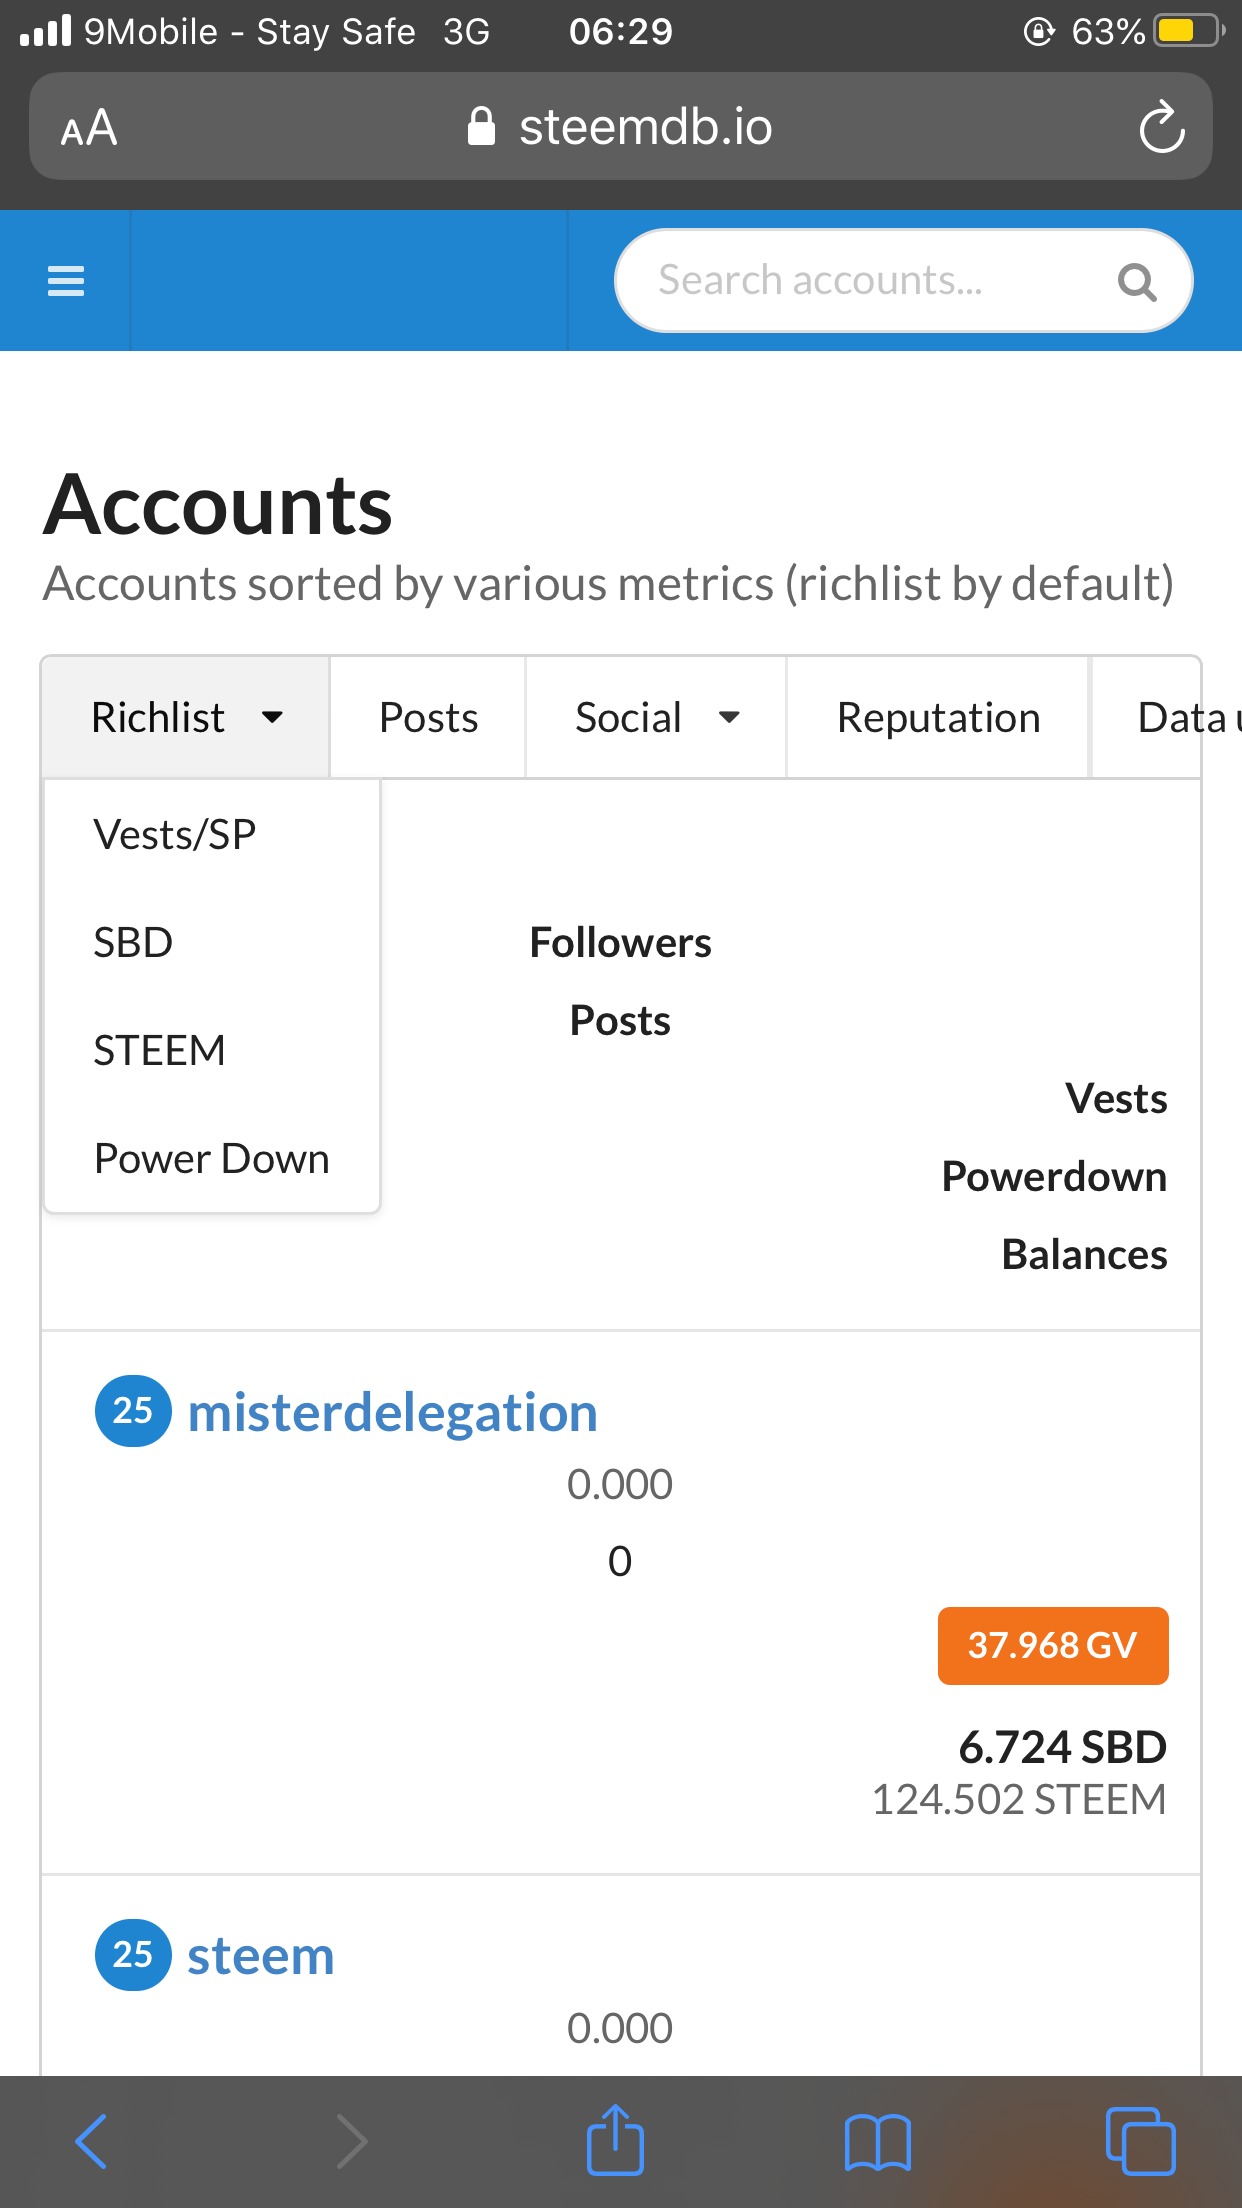Choose SBD from Richlist menu
Viewport: 1242px width, 2208px height.
[212, 942]
